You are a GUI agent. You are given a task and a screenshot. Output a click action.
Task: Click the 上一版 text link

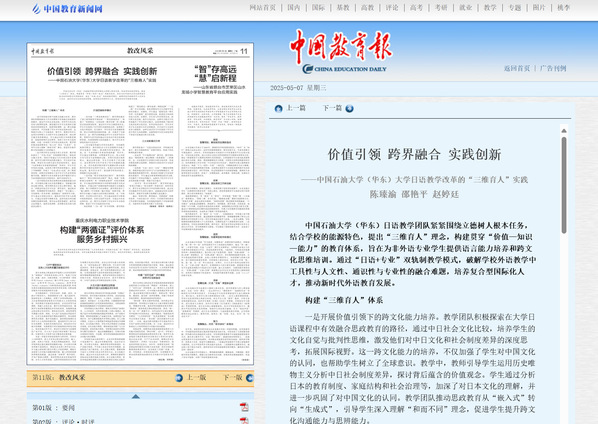(196, 377)
